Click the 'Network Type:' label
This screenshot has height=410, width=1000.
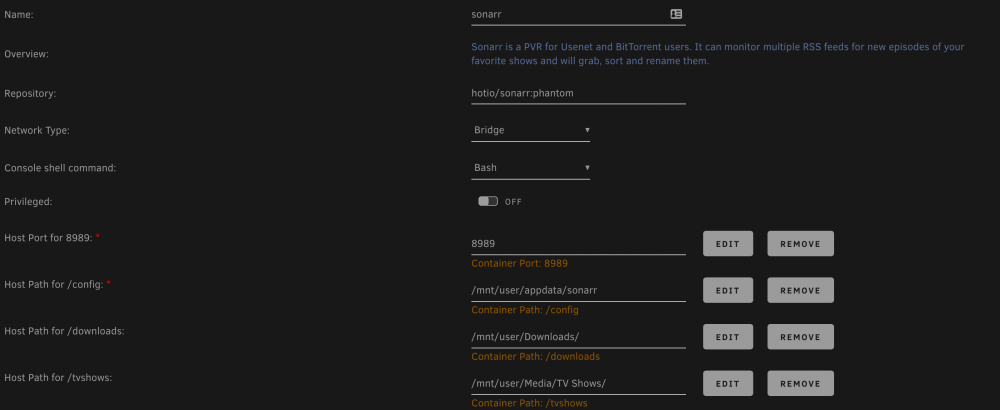point(37,130)
